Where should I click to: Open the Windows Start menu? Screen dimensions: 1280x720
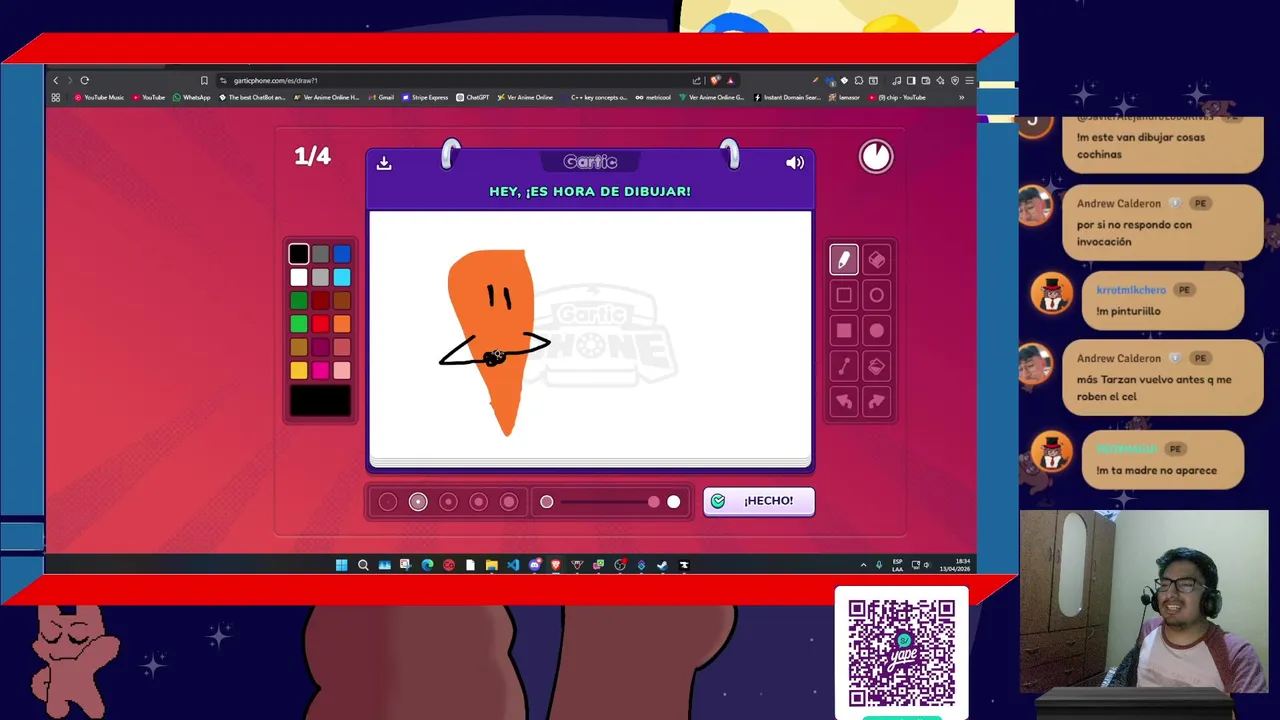coord(341,565)
